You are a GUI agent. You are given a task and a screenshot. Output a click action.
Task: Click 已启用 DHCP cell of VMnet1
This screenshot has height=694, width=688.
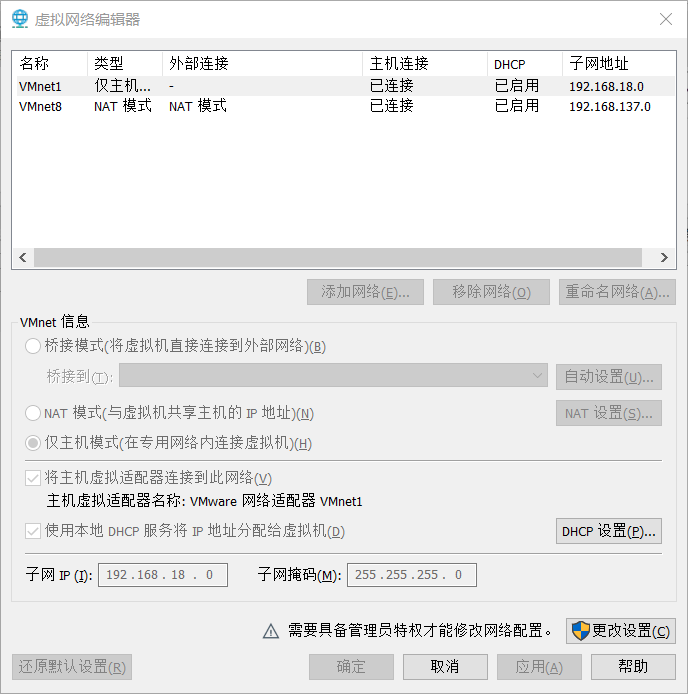tap(517, 86)
